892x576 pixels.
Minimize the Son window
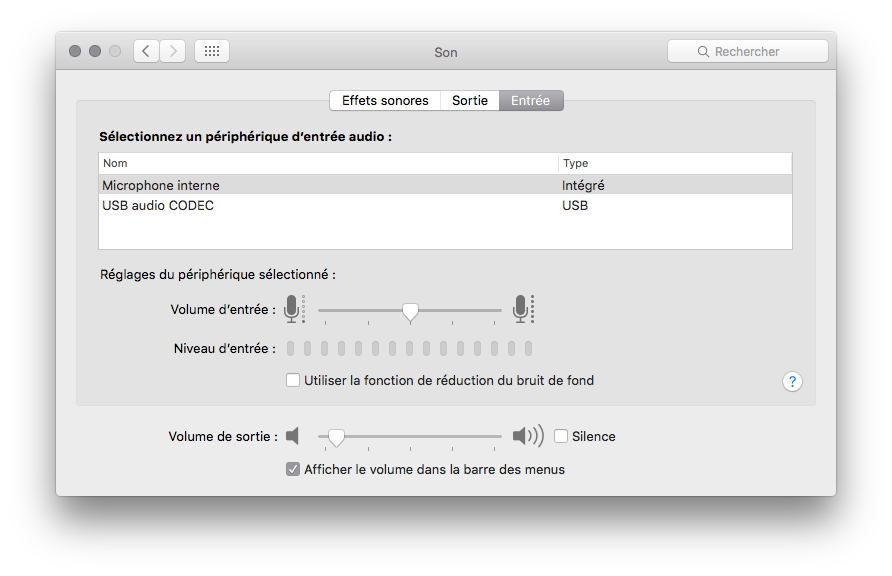coord(95,51)
